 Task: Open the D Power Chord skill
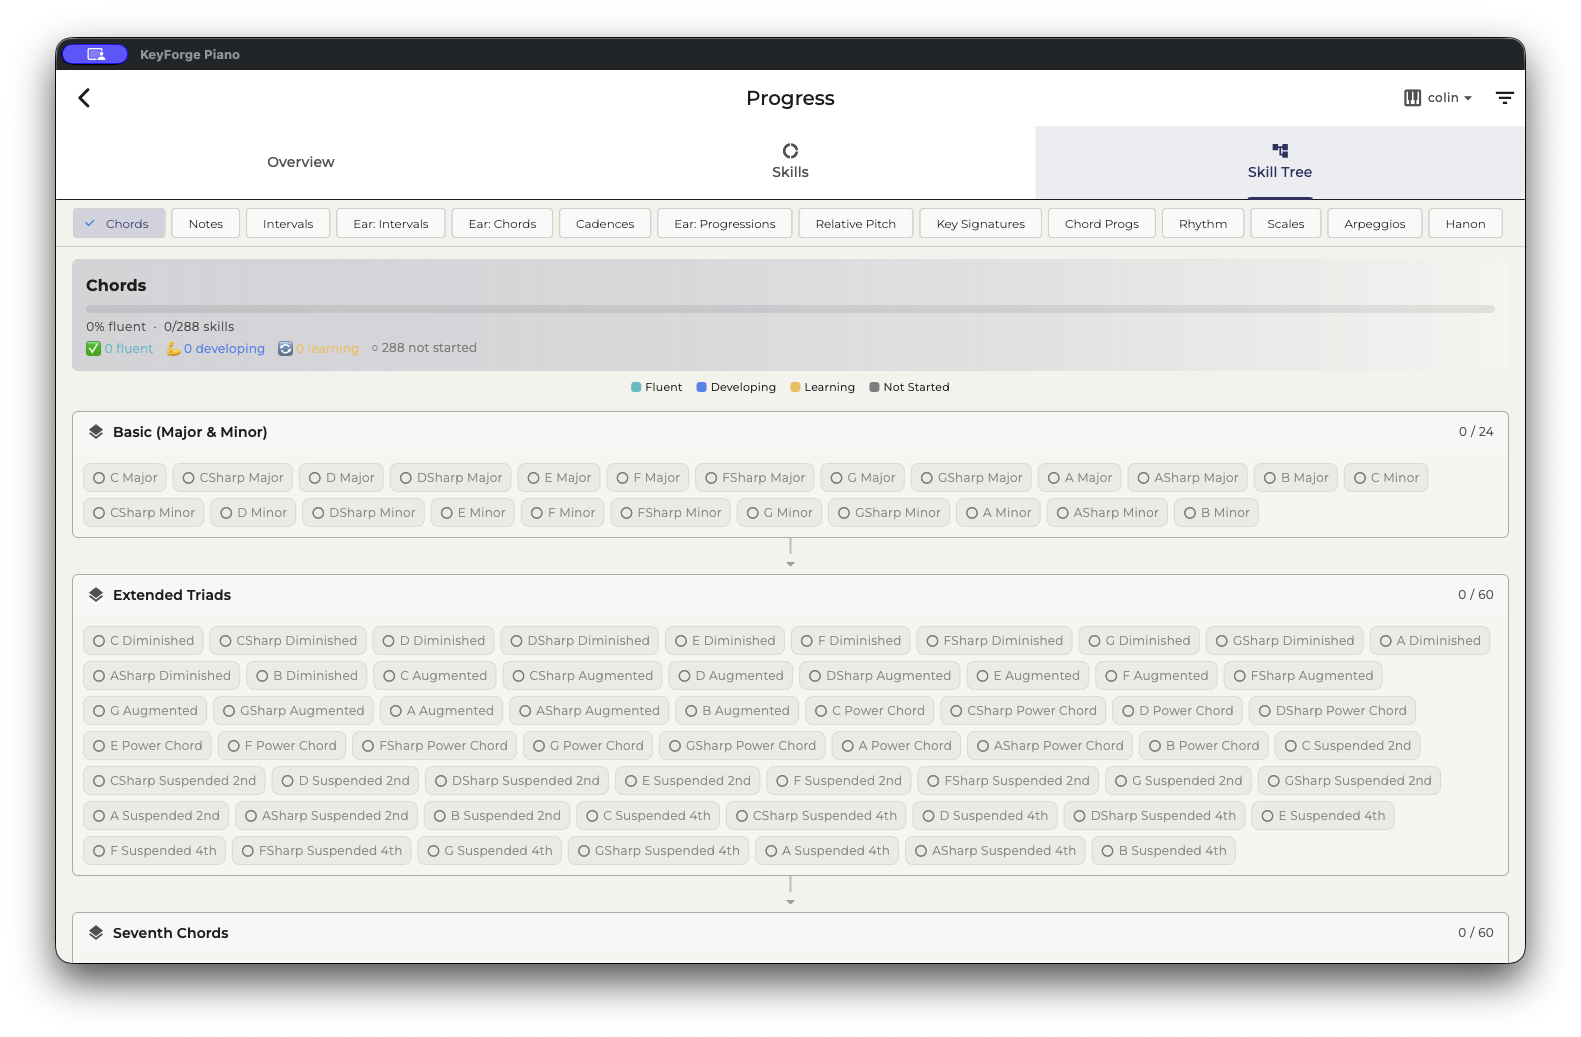pyautogui.click(x=1178, y=711)
